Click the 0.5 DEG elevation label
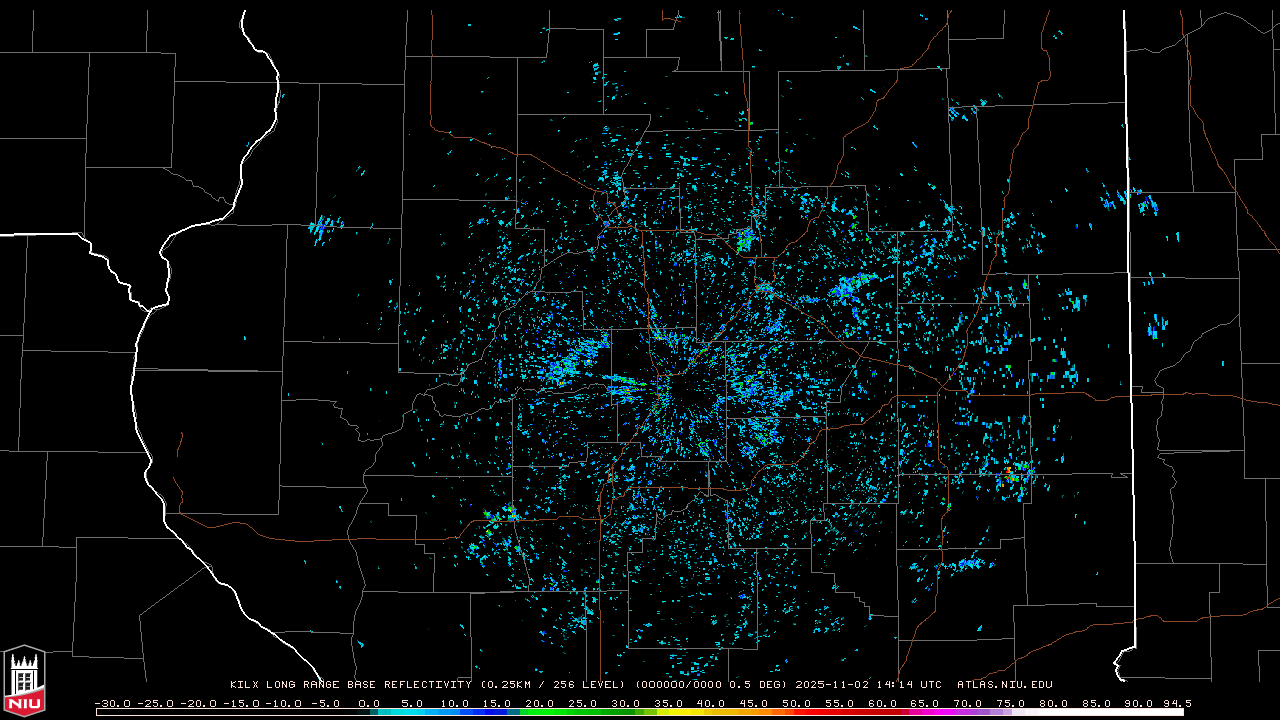 pos(757,685)
